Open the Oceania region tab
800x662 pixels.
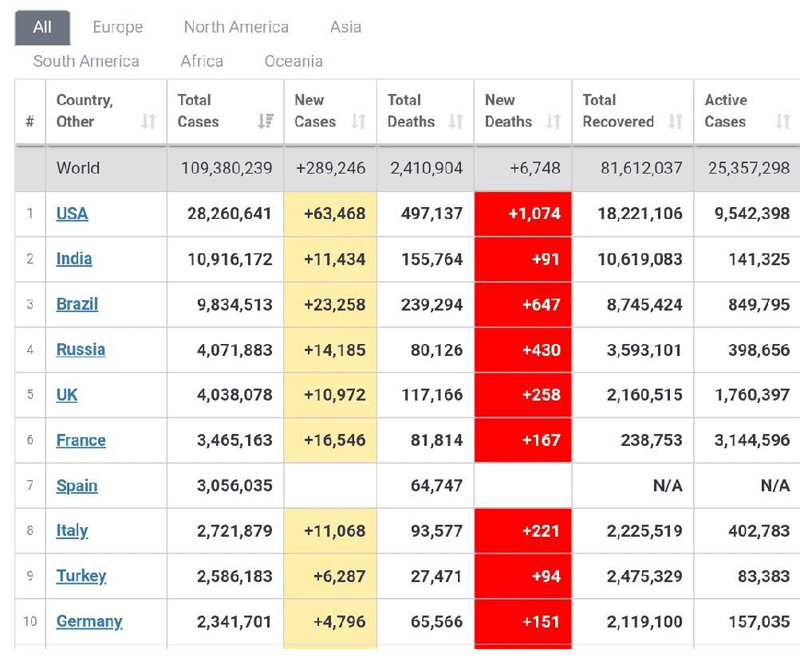[x=293, y=62]
